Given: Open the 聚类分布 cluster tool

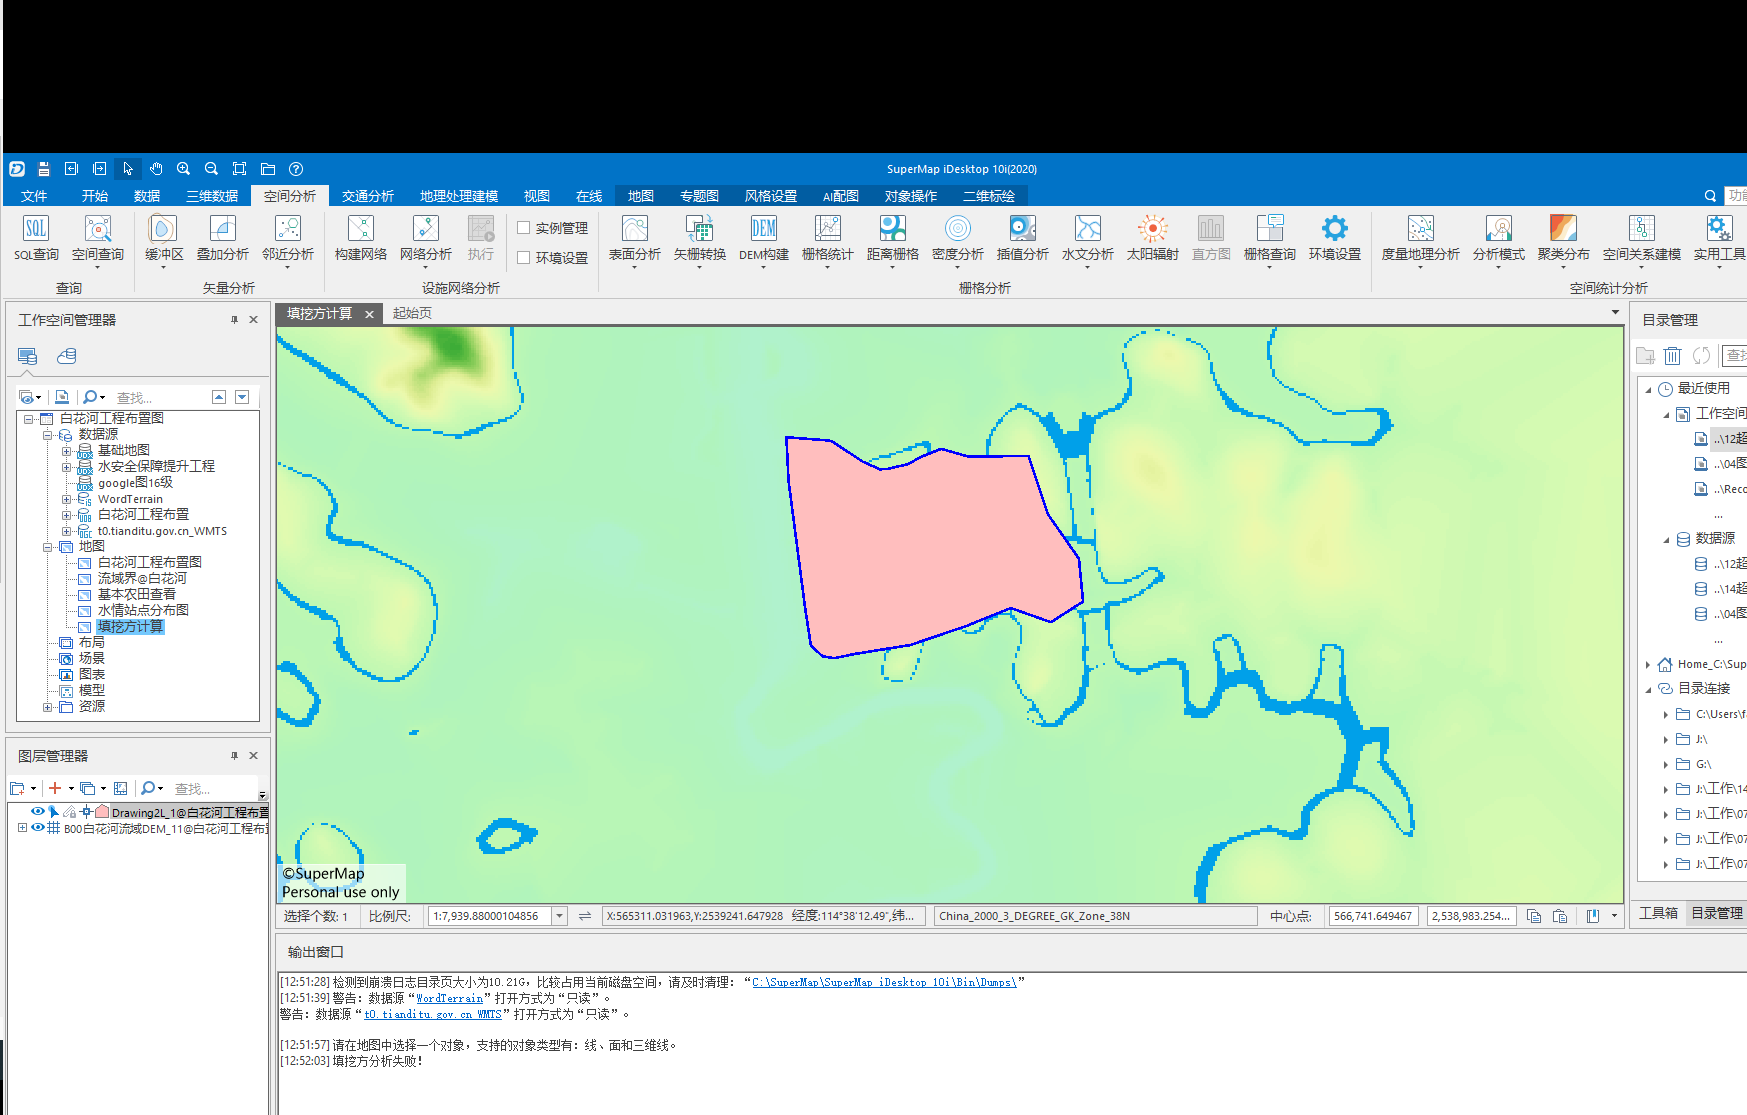Looking at the screenshot, I should click(1564, 240).
